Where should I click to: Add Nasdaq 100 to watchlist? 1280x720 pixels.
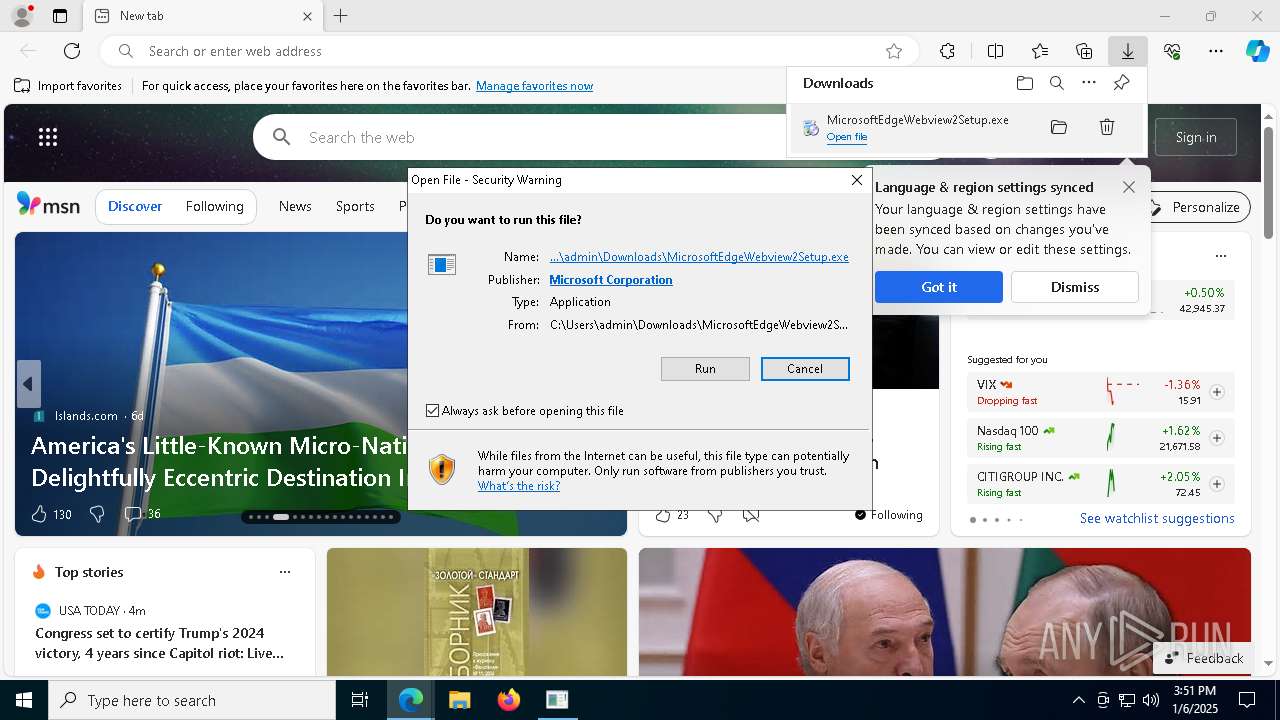pos(1217,438)
